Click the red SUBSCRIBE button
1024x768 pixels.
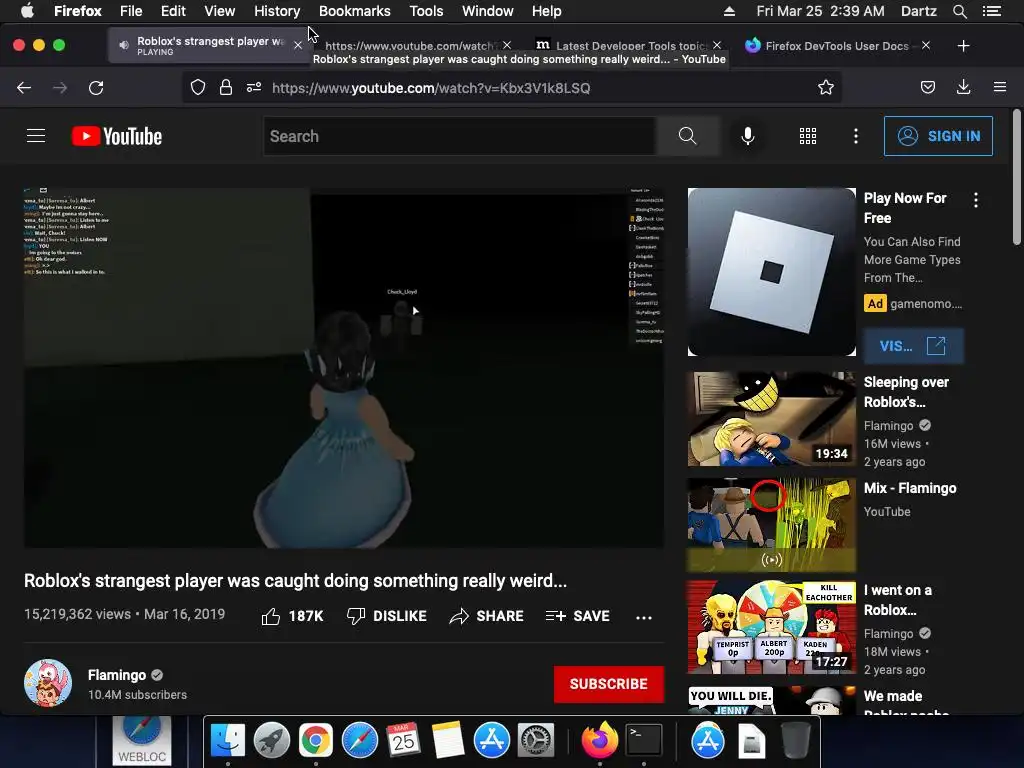pos(609,684)
